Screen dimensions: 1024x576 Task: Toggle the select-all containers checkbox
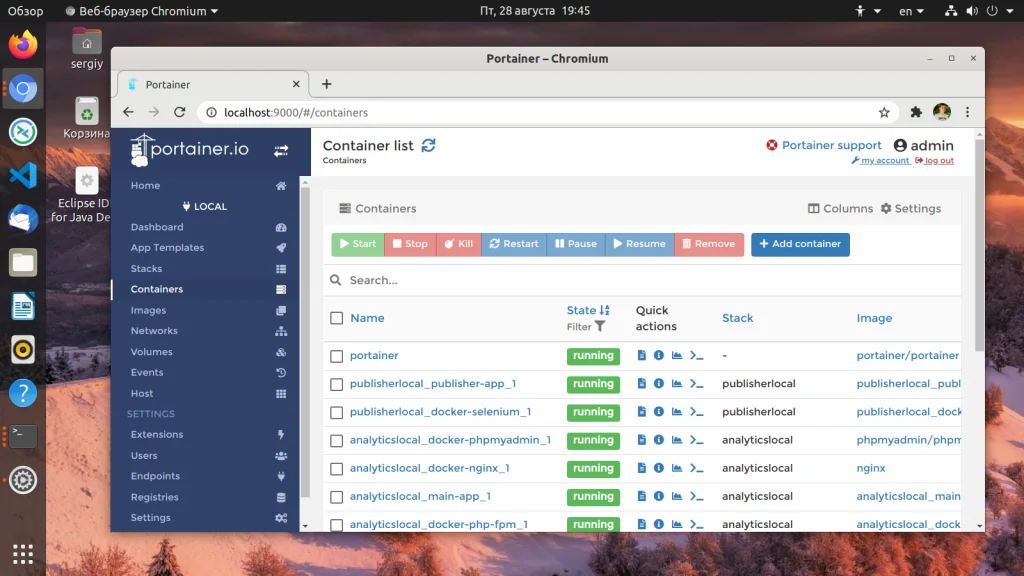[x=336, y=318]
